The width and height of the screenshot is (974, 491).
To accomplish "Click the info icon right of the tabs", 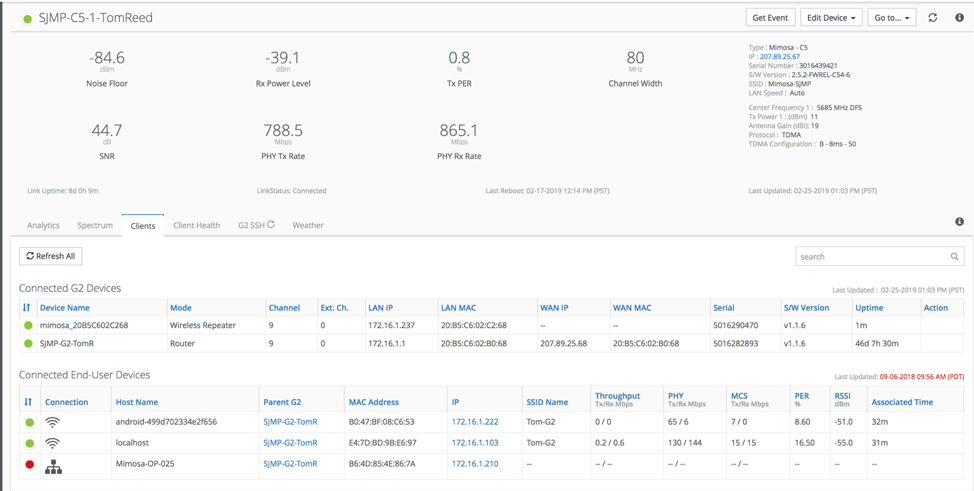I will click(x=959, y=222).
